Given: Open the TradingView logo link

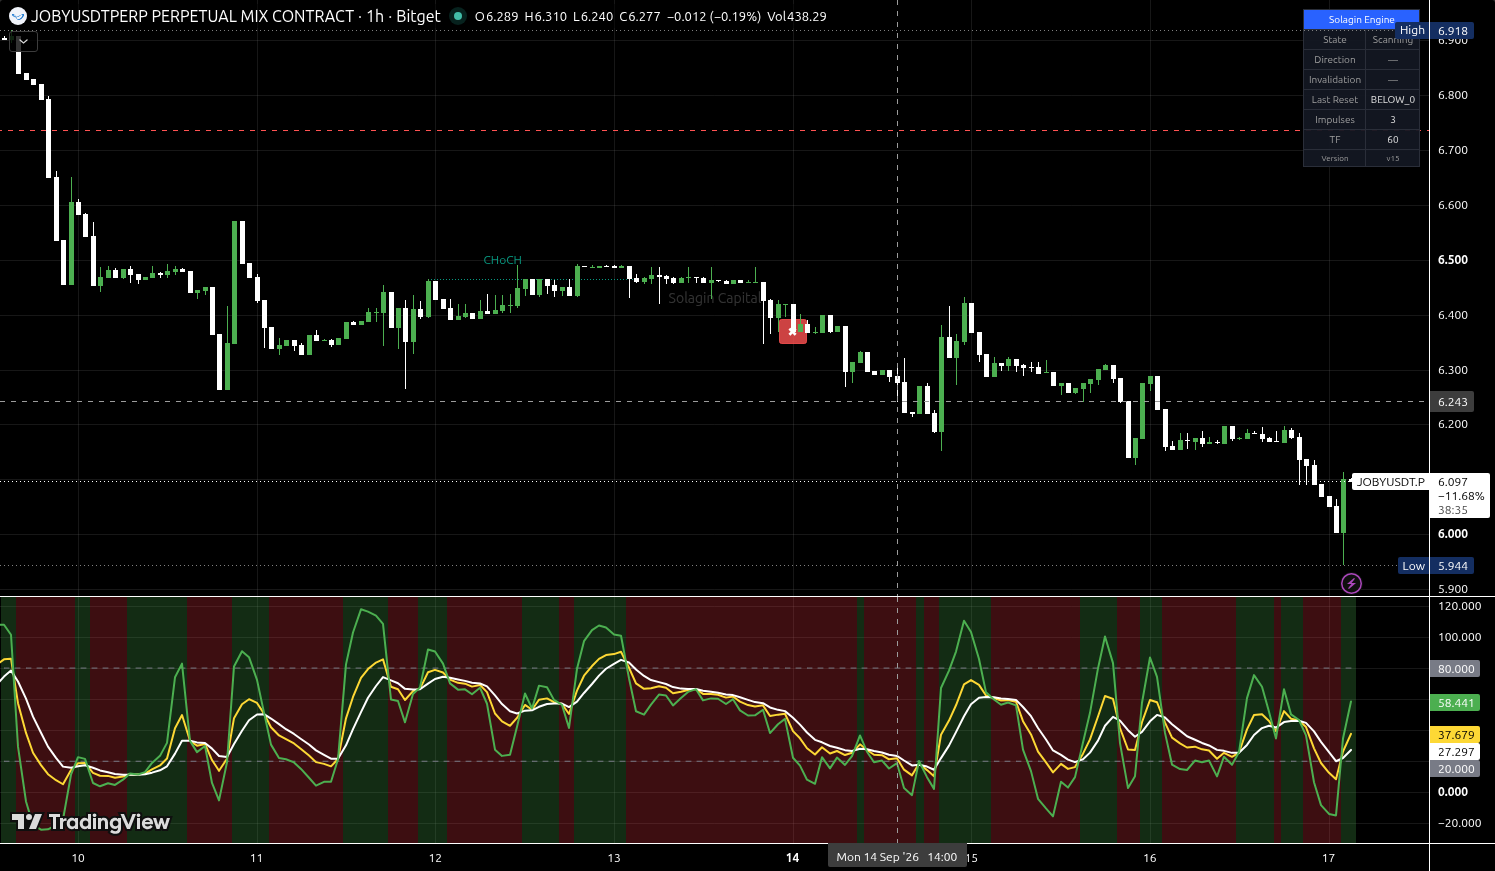Looking at the screenshot, I should point(91,822).
